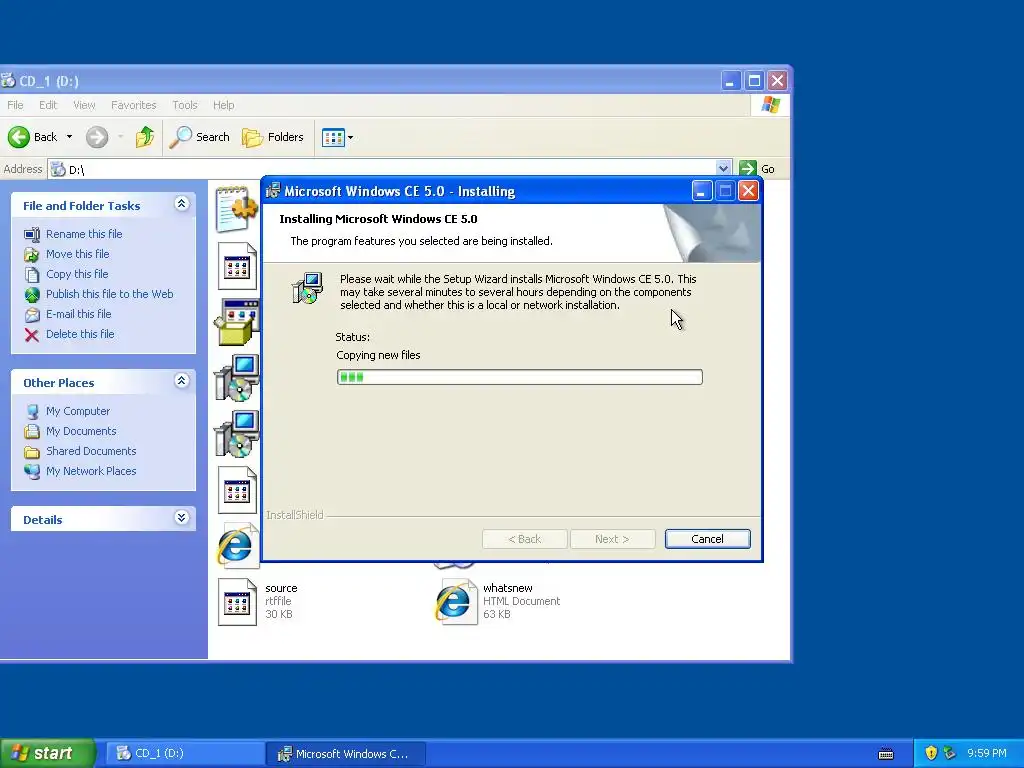Viewport: 1024px width, 768px height.
Task: Click the keyboard tray icon
Action: [x=886, y=754]
